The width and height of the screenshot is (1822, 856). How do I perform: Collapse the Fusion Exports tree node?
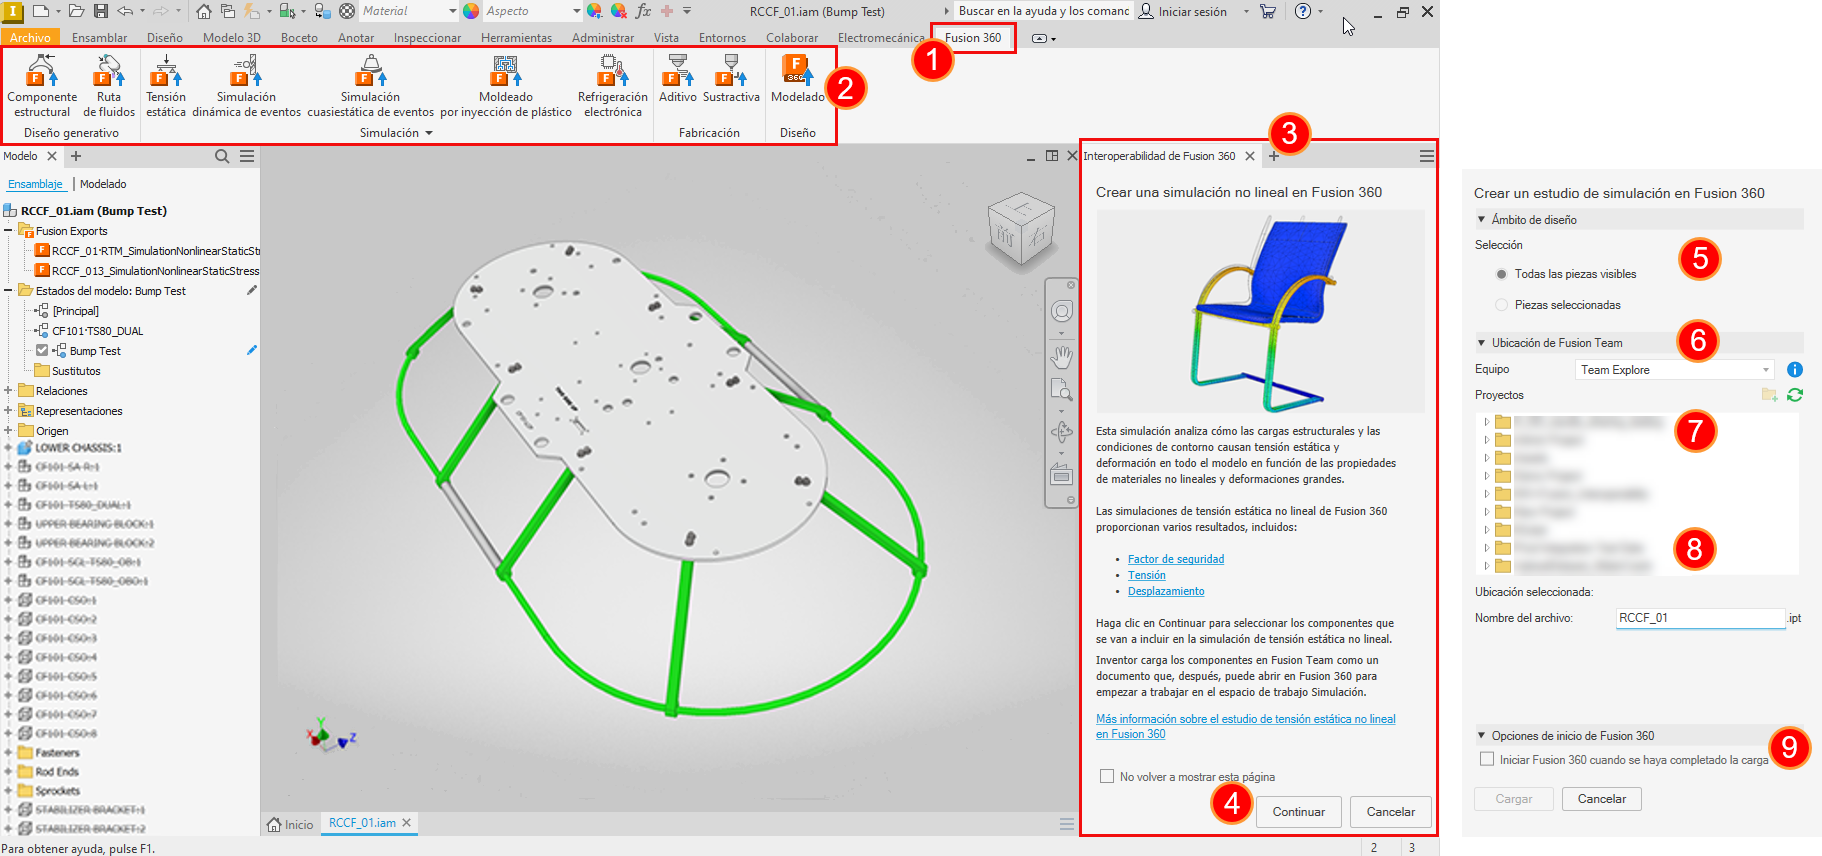tap(8, 231)
